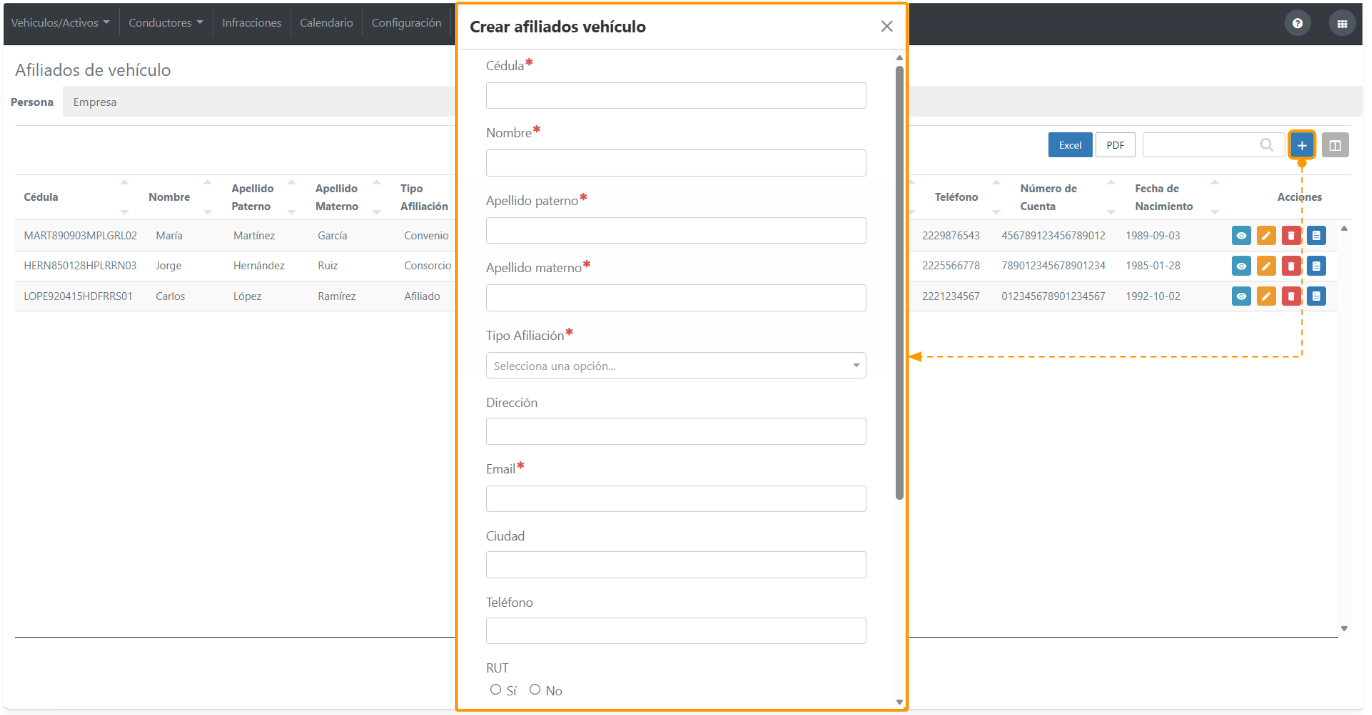This screenshot has height=715, width=1372.
Task: Click the Cédula input field
Action: coord(676,95)
